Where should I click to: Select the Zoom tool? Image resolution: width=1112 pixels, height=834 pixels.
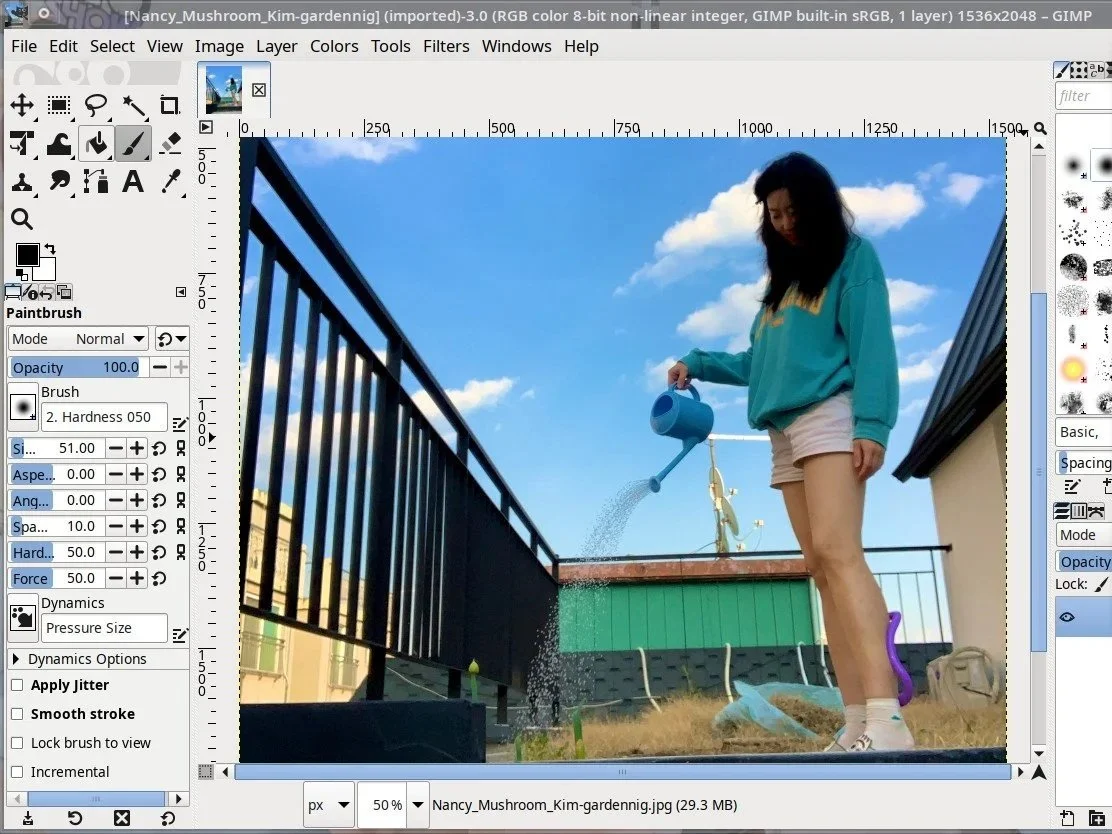pos(21,219)
